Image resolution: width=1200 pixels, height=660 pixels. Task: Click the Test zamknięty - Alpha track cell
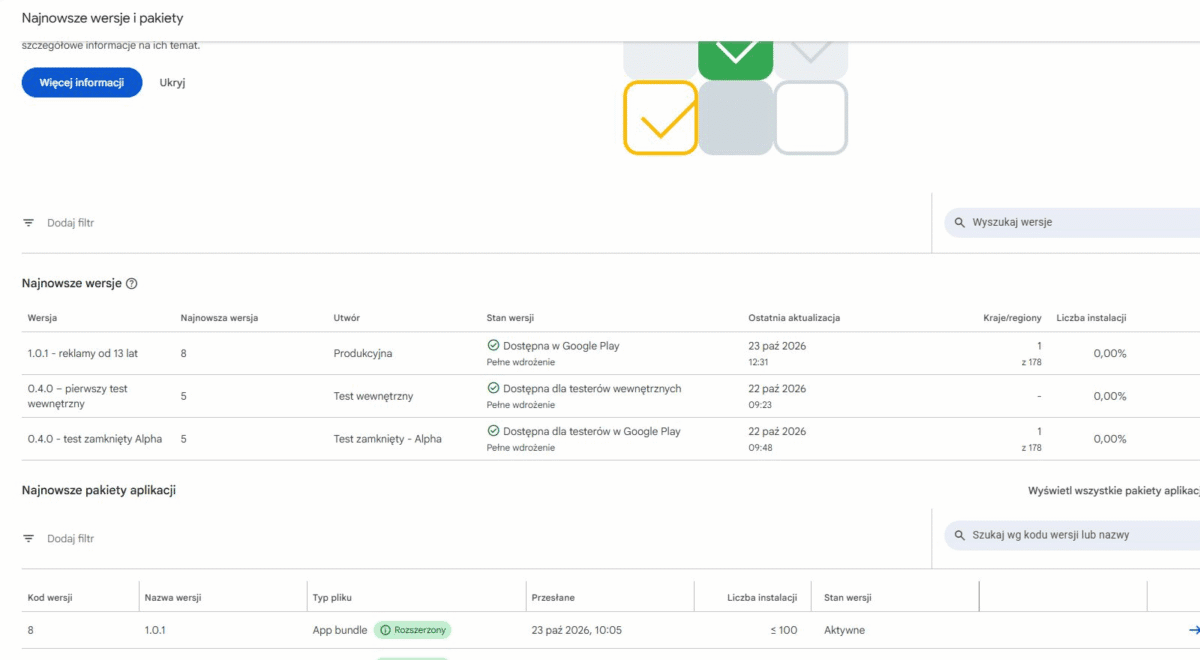coord(387,439)
